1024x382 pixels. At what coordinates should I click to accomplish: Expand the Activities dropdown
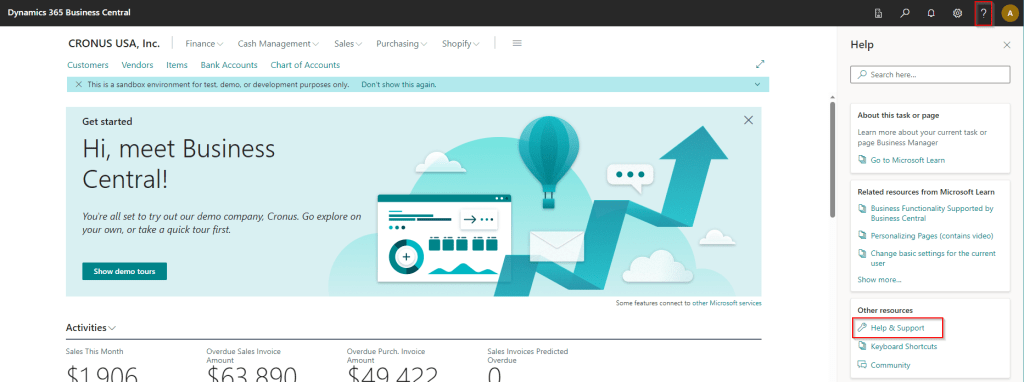[91, 328]
